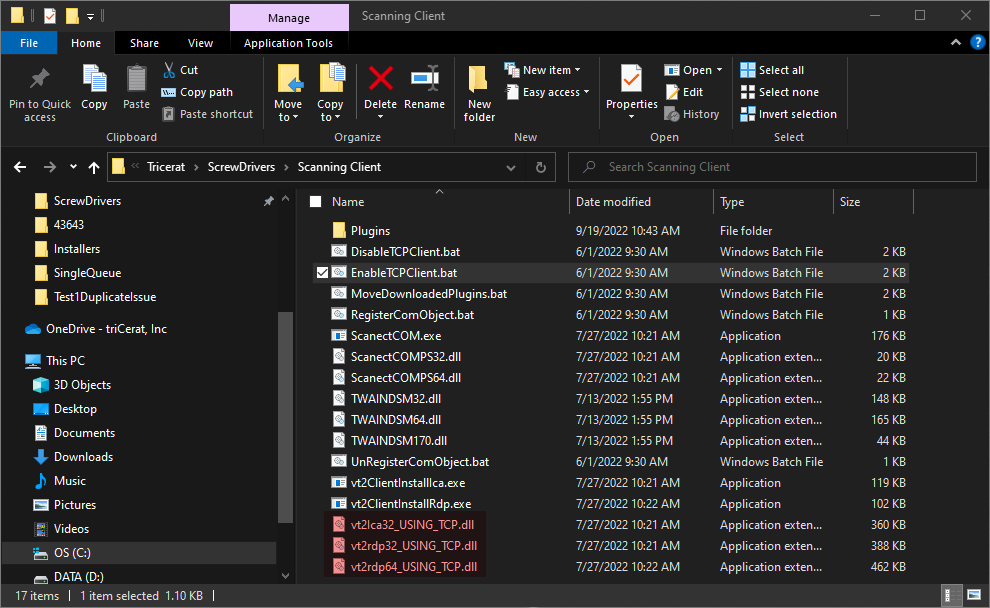Open the Application Tools tab
Image resolution: width=990 pixels, height=608 pixels.
289,43
